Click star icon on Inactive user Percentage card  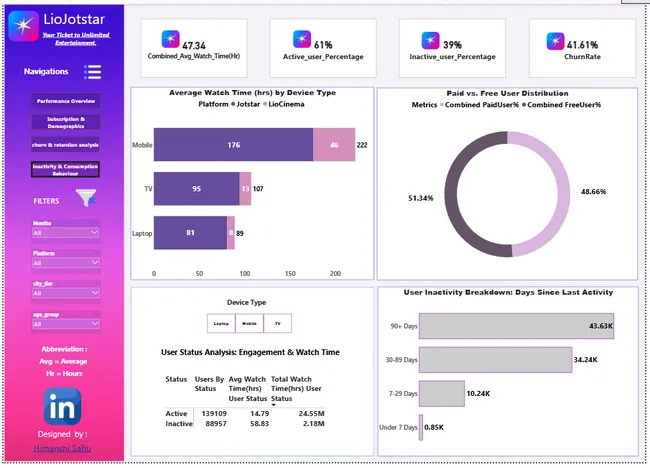click(x=430, y=40)
